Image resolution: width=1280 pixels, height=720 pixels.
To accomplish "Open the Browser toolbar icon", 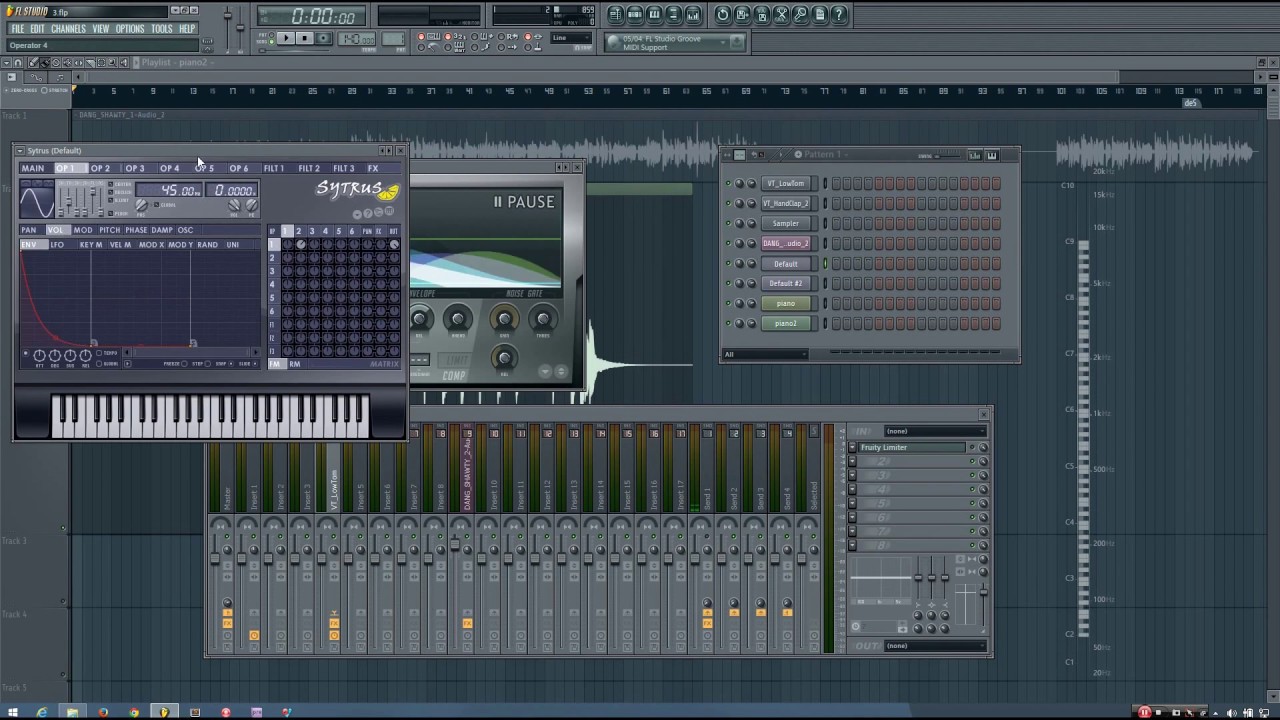I will tap(673, 14).
